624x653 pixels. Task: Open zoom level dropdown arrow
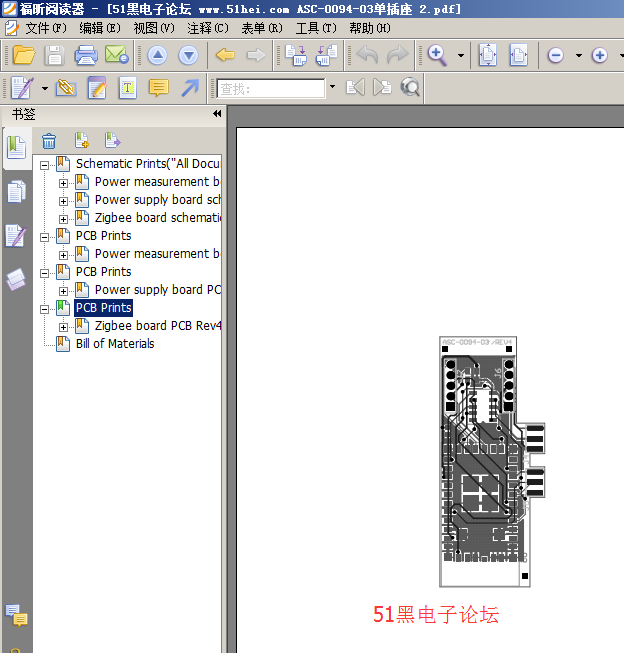[579, 55]
